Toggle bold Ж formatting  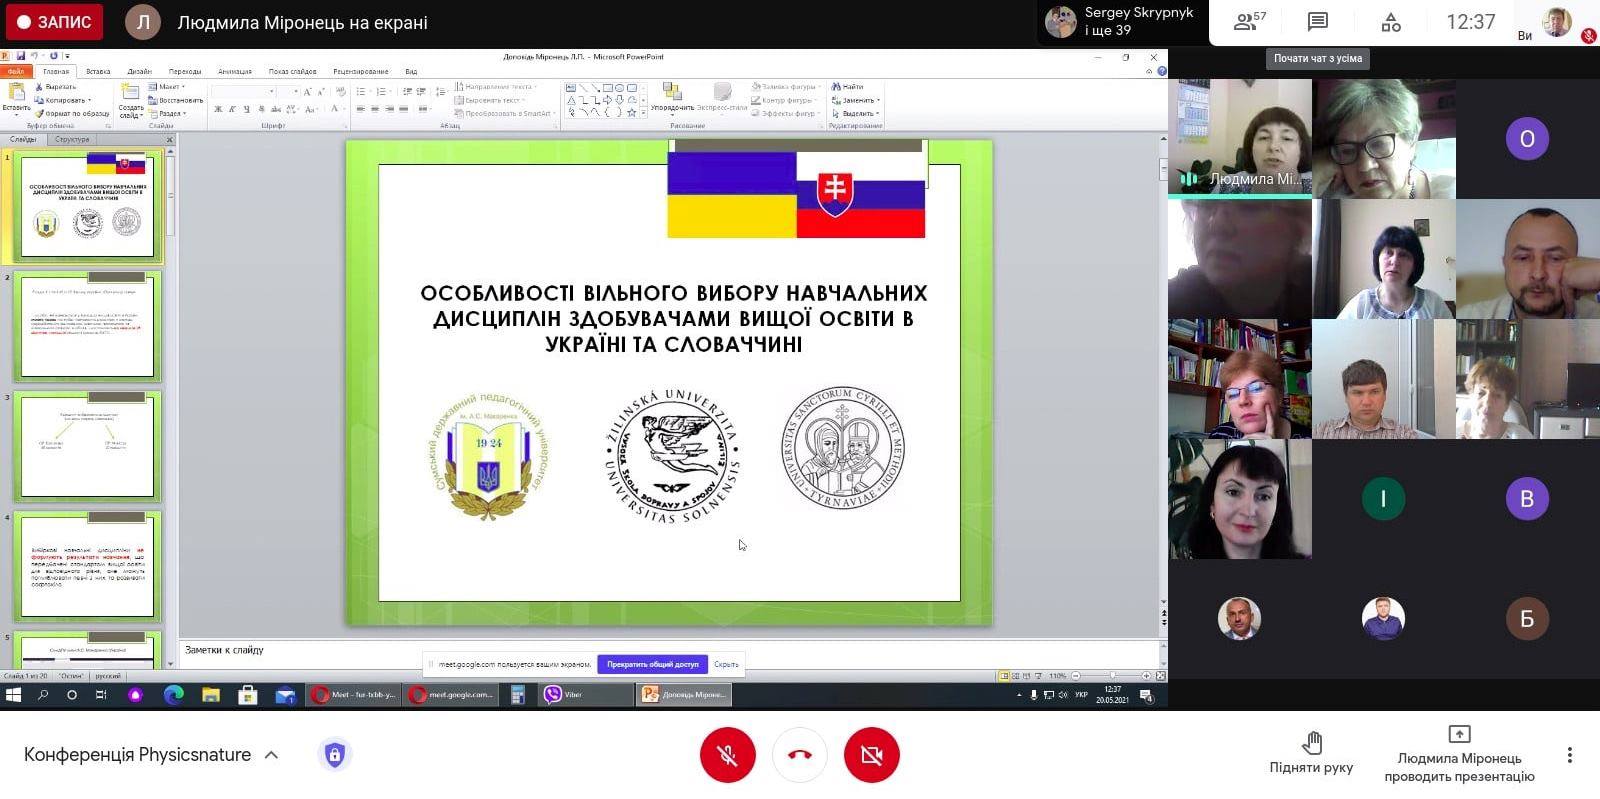pyautogui.click(x=218, y=109)
